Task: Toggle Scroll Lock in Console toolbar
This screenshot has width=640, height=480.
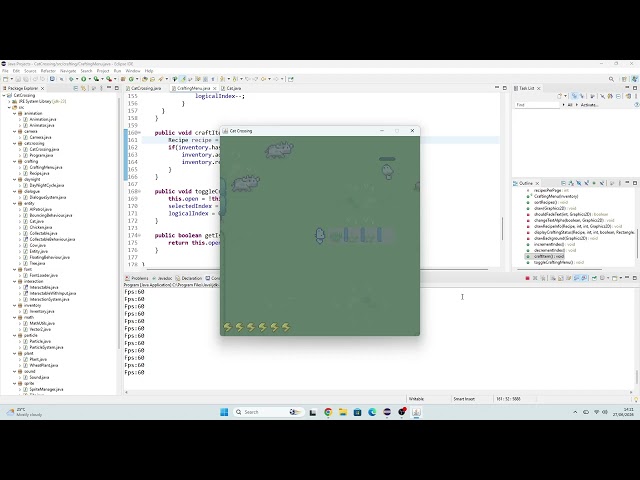Action: click(560, 278)
